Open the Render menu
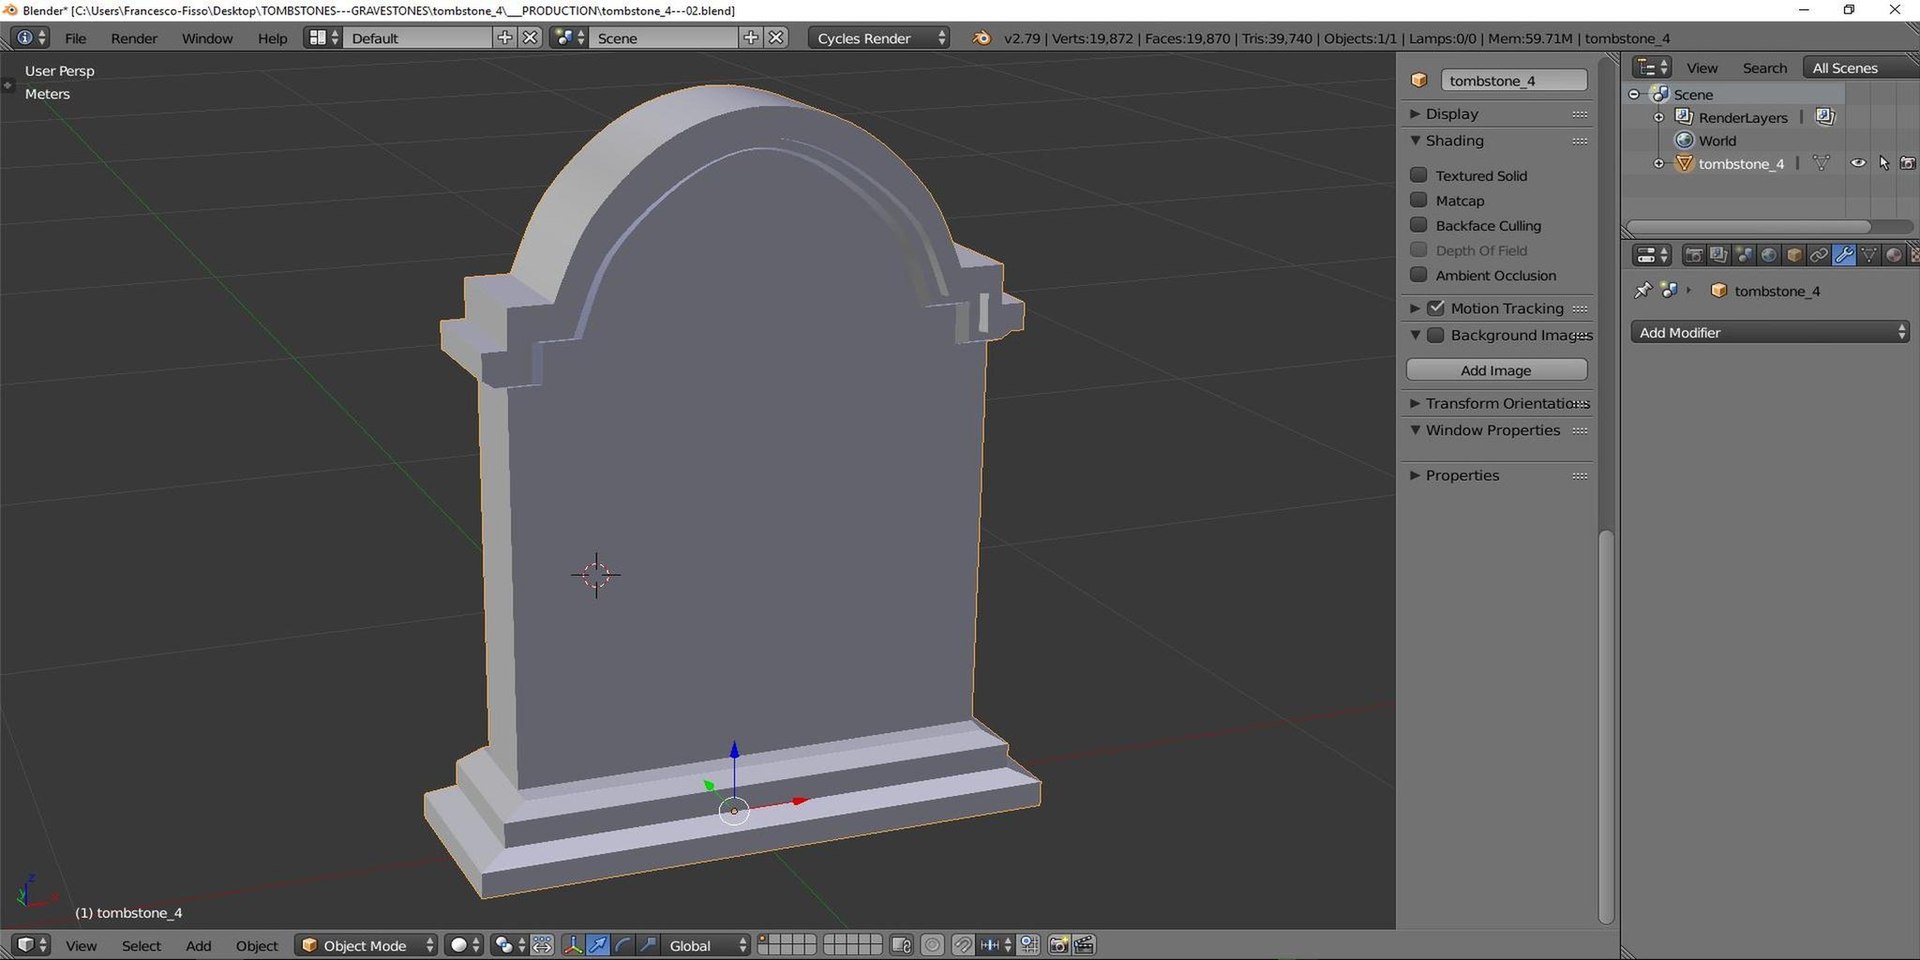1920x960 pixels. point(134,38)
